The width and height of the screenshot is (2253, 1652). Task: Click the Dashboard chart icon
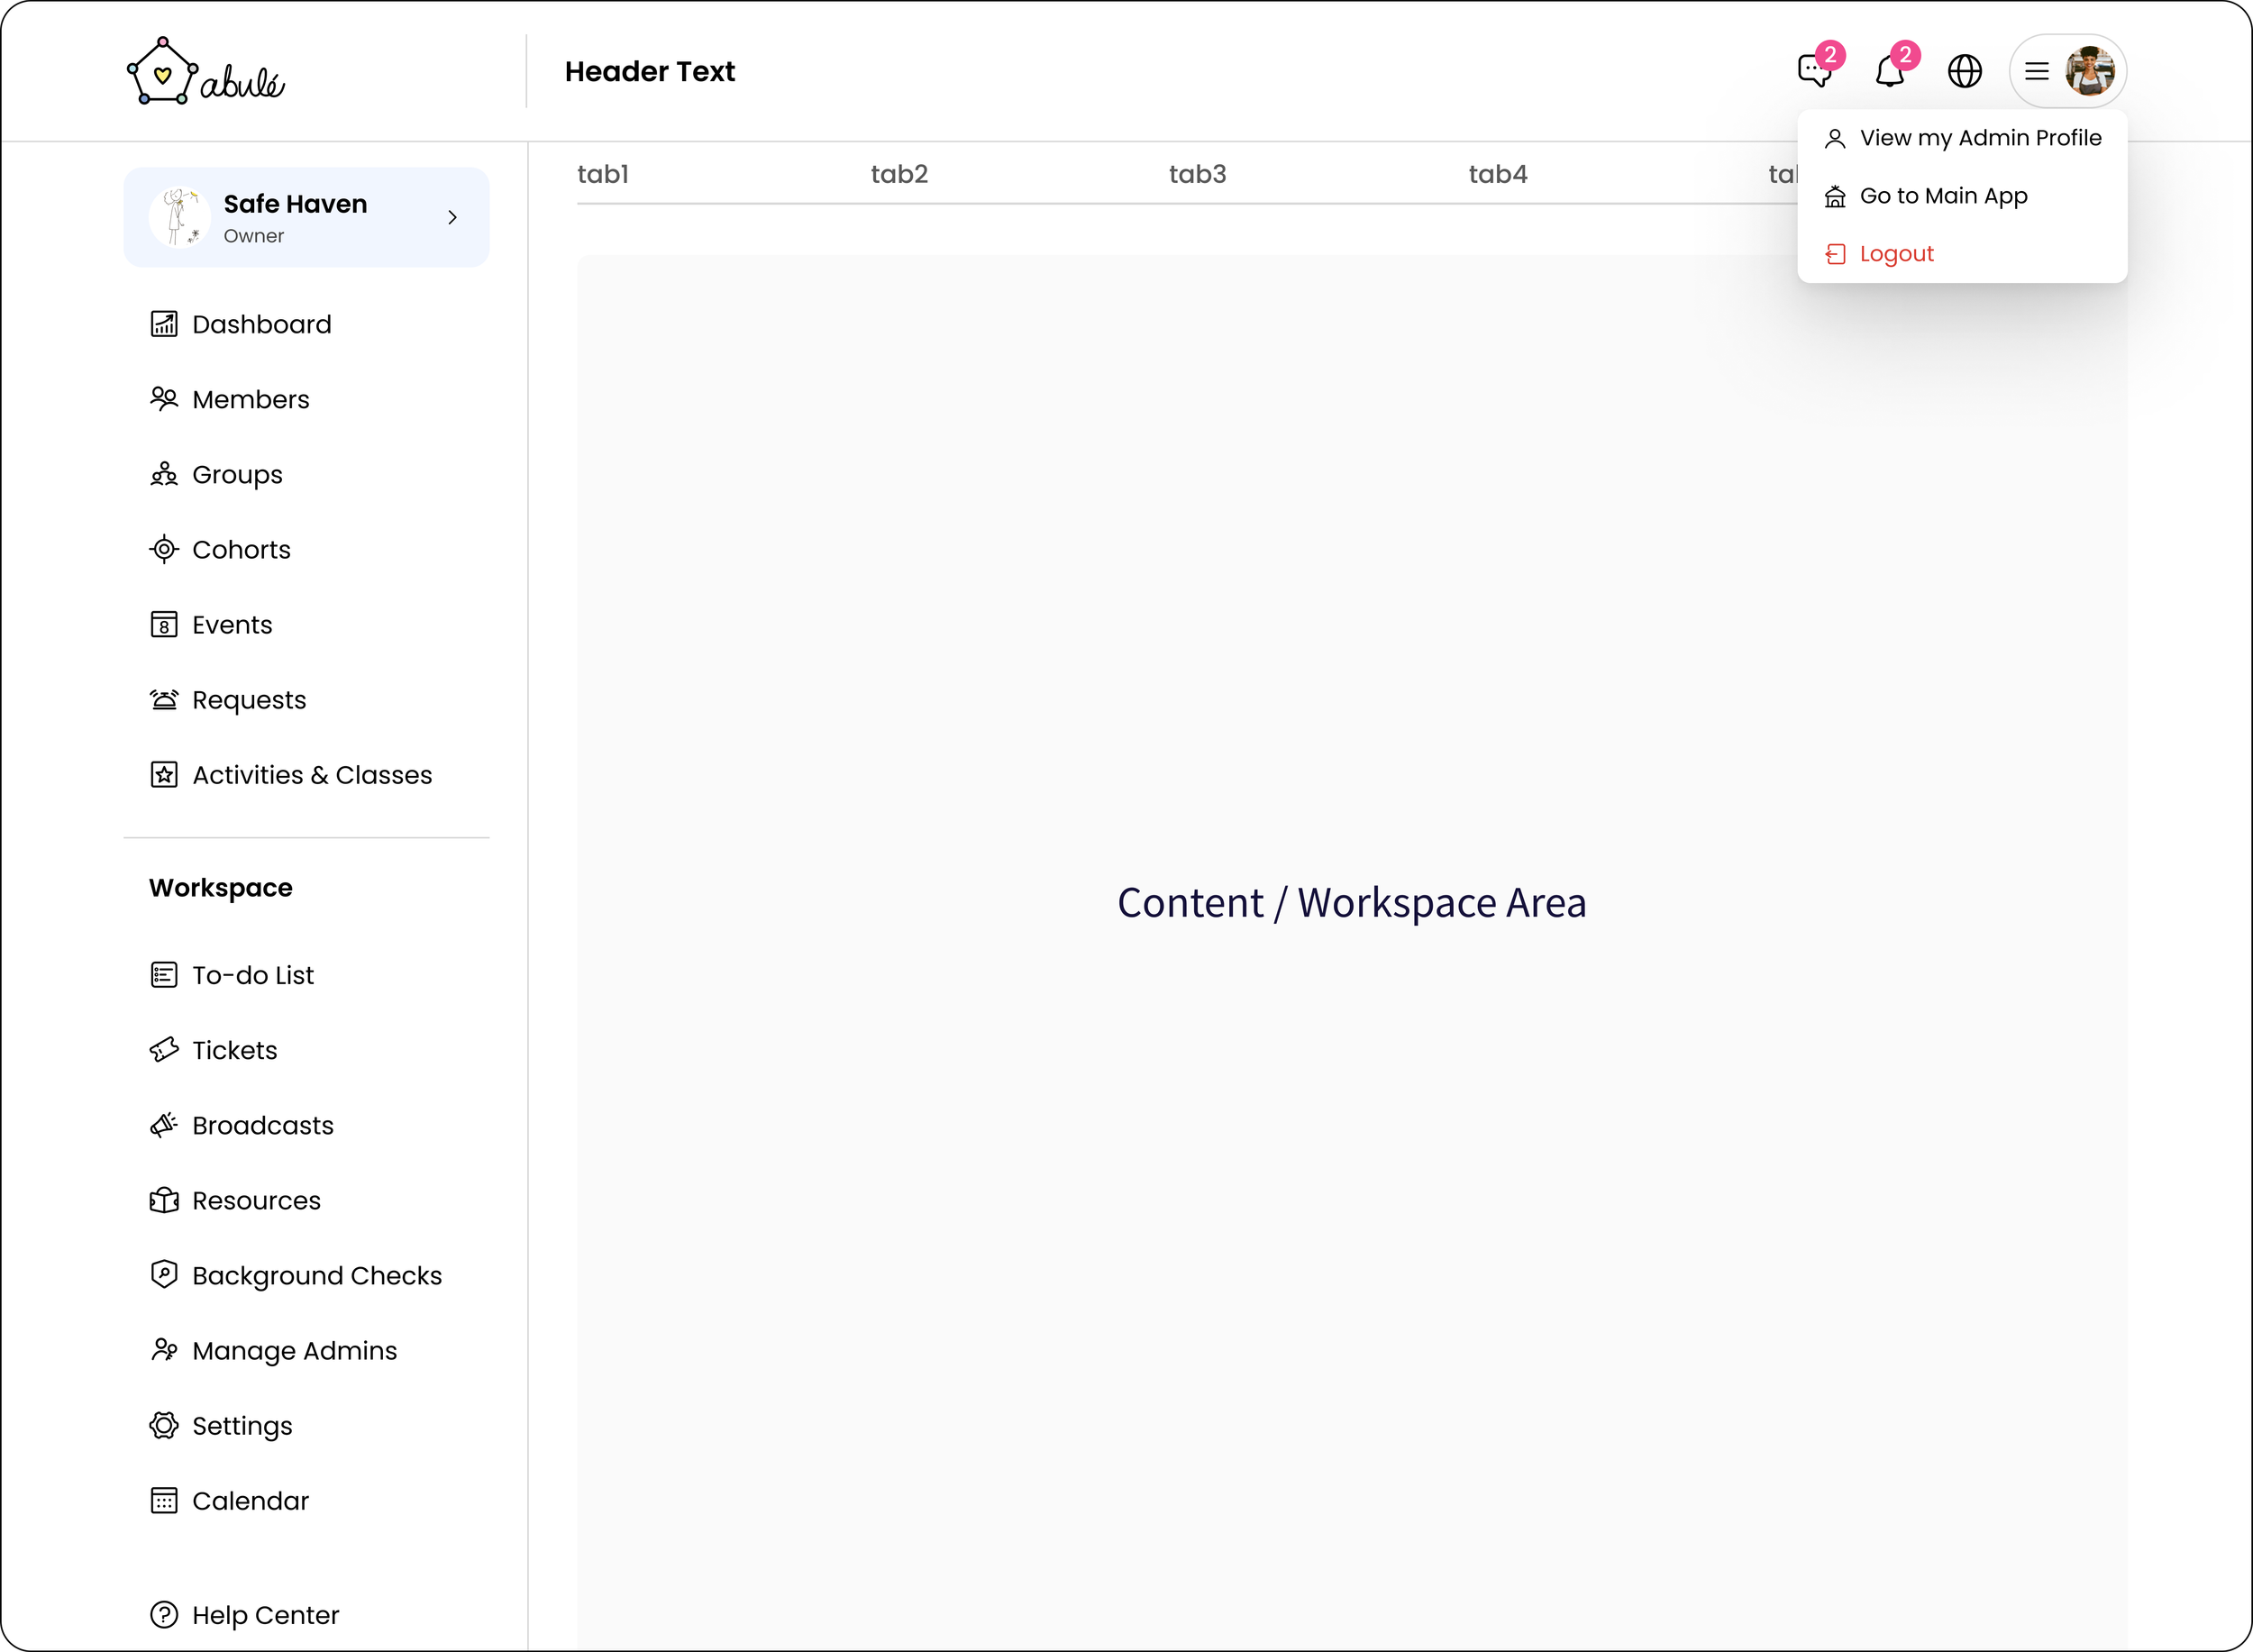coord(164,324)
